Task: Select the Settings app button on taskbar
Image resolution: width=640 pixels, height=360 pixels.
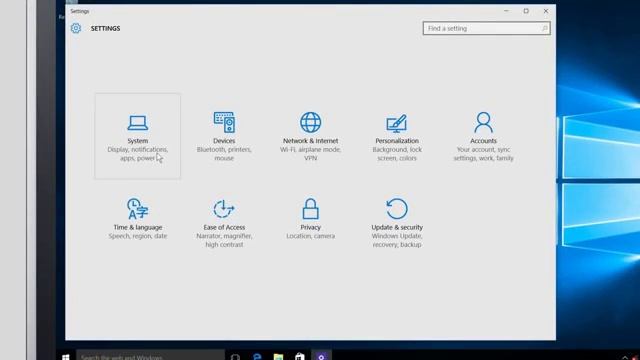Action: point(322,356)
